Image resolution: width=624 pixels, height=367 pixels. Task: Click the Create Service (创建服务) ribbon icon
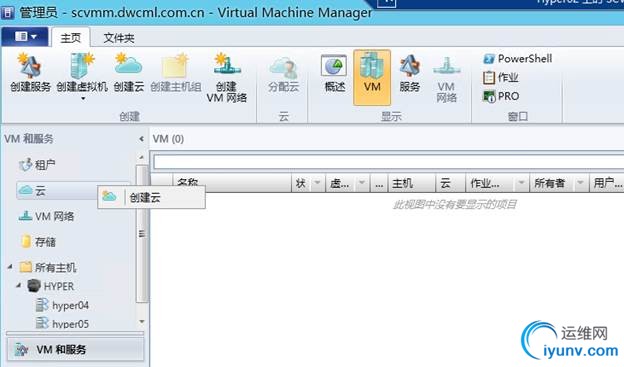tap(31, 73)
